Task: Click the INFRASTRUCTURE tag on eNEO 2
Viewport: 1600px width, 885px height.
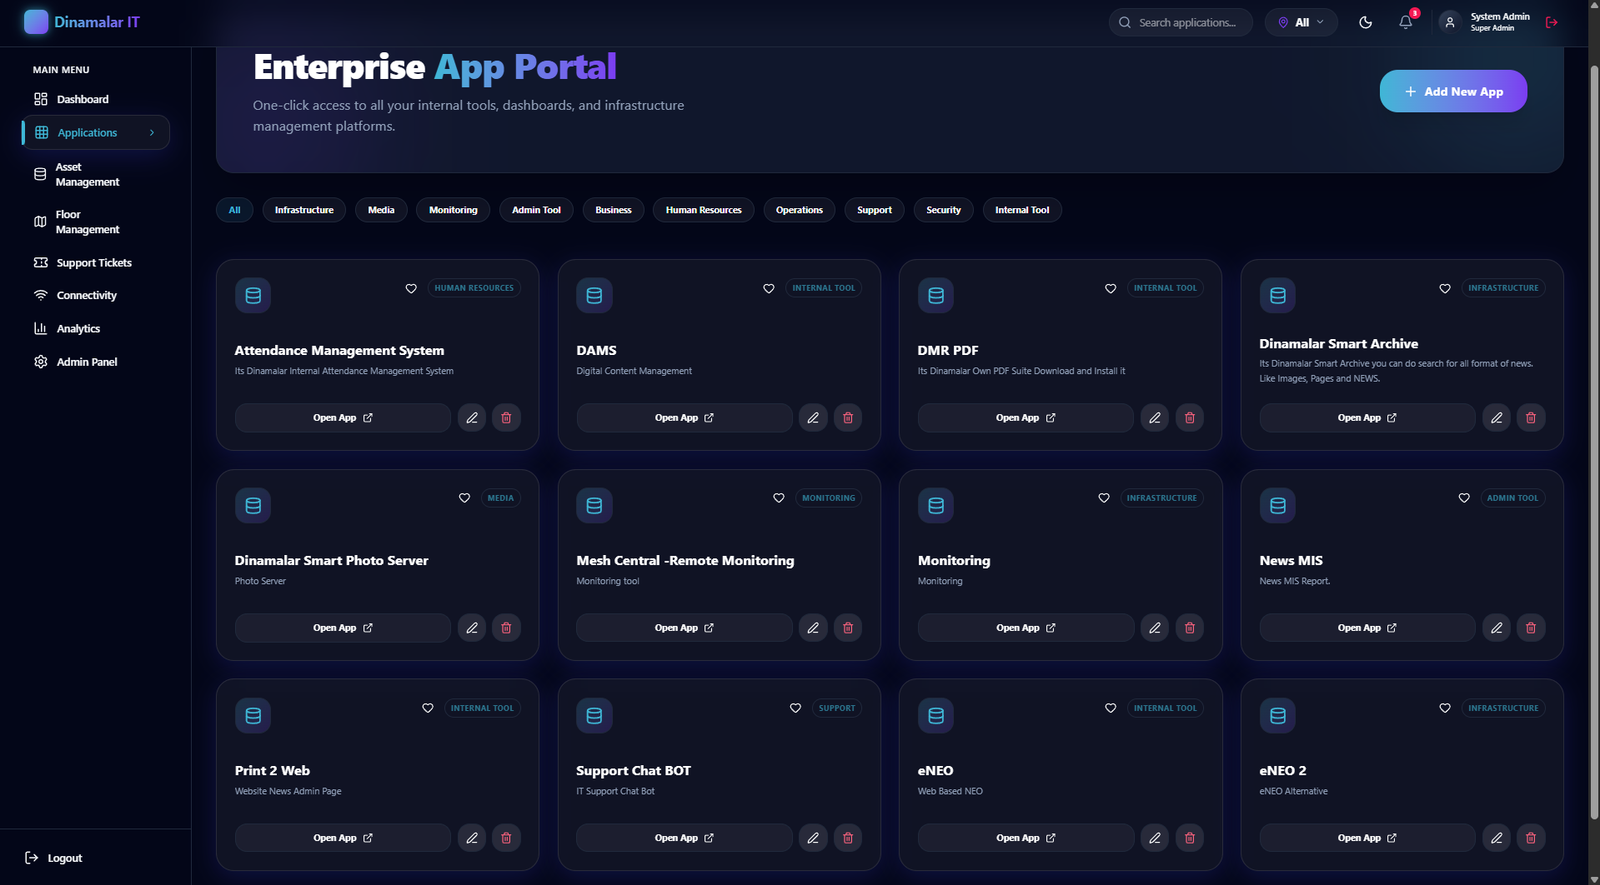Action: pos(1503,708)
